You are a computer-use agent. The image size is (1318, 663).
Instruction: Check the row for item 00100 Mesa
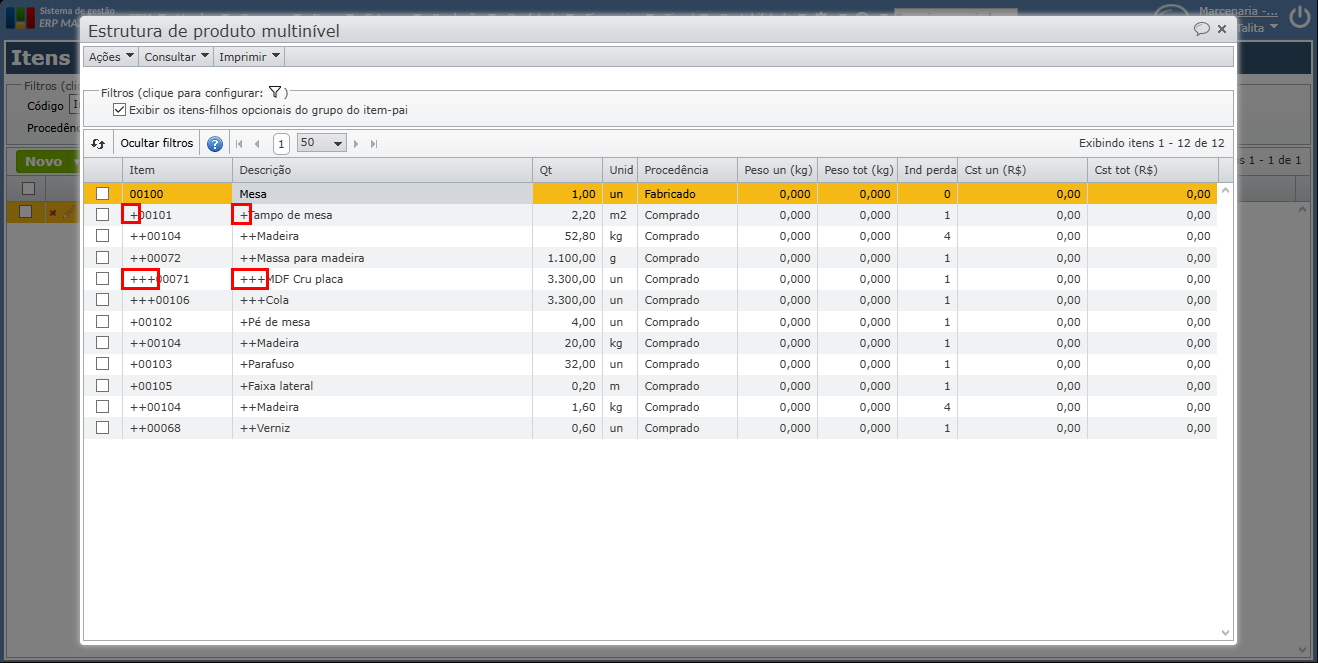click(x=102, y=194)
